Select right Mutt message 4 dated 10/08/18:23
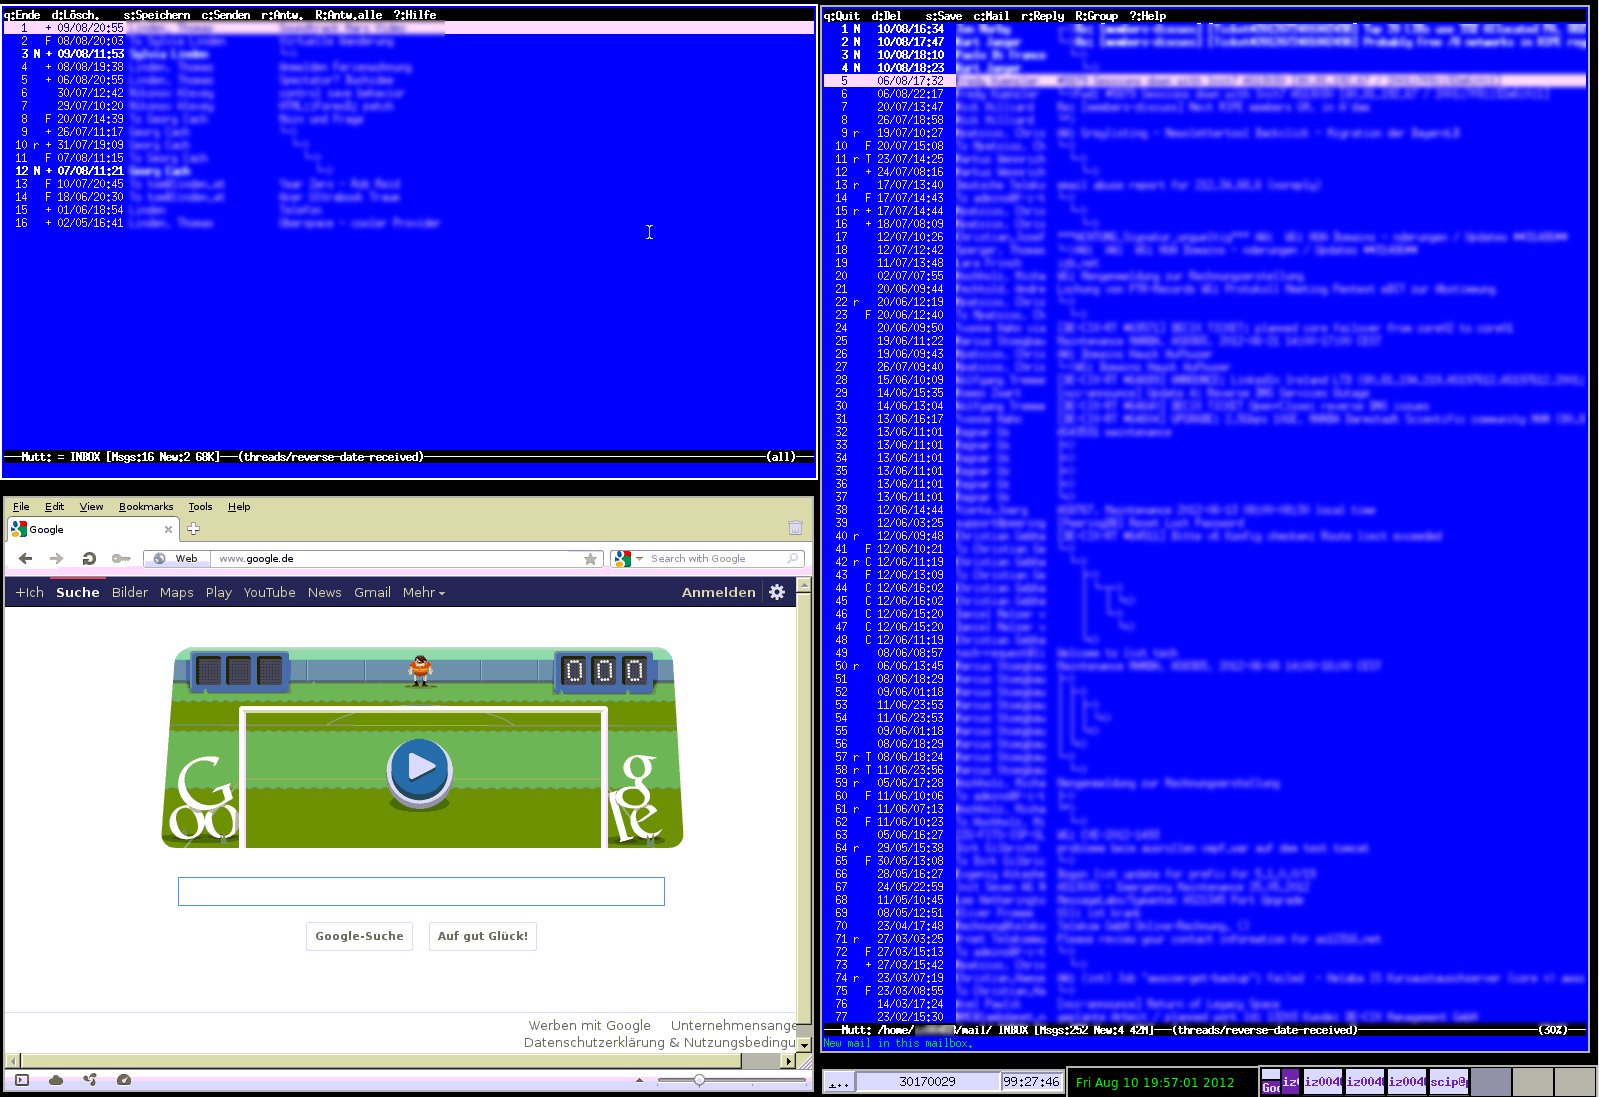Screen dimensions: 1599x1097 pyautogui.click(x=1205, y=68)
